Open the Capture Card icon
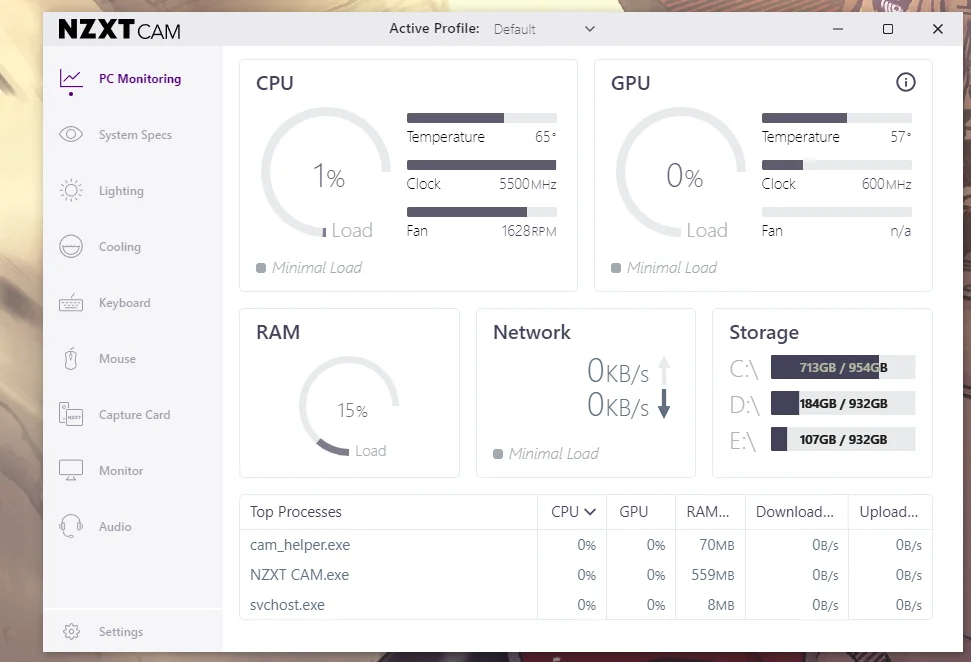This screenshot has height=662, width=971. pos(71,415)
